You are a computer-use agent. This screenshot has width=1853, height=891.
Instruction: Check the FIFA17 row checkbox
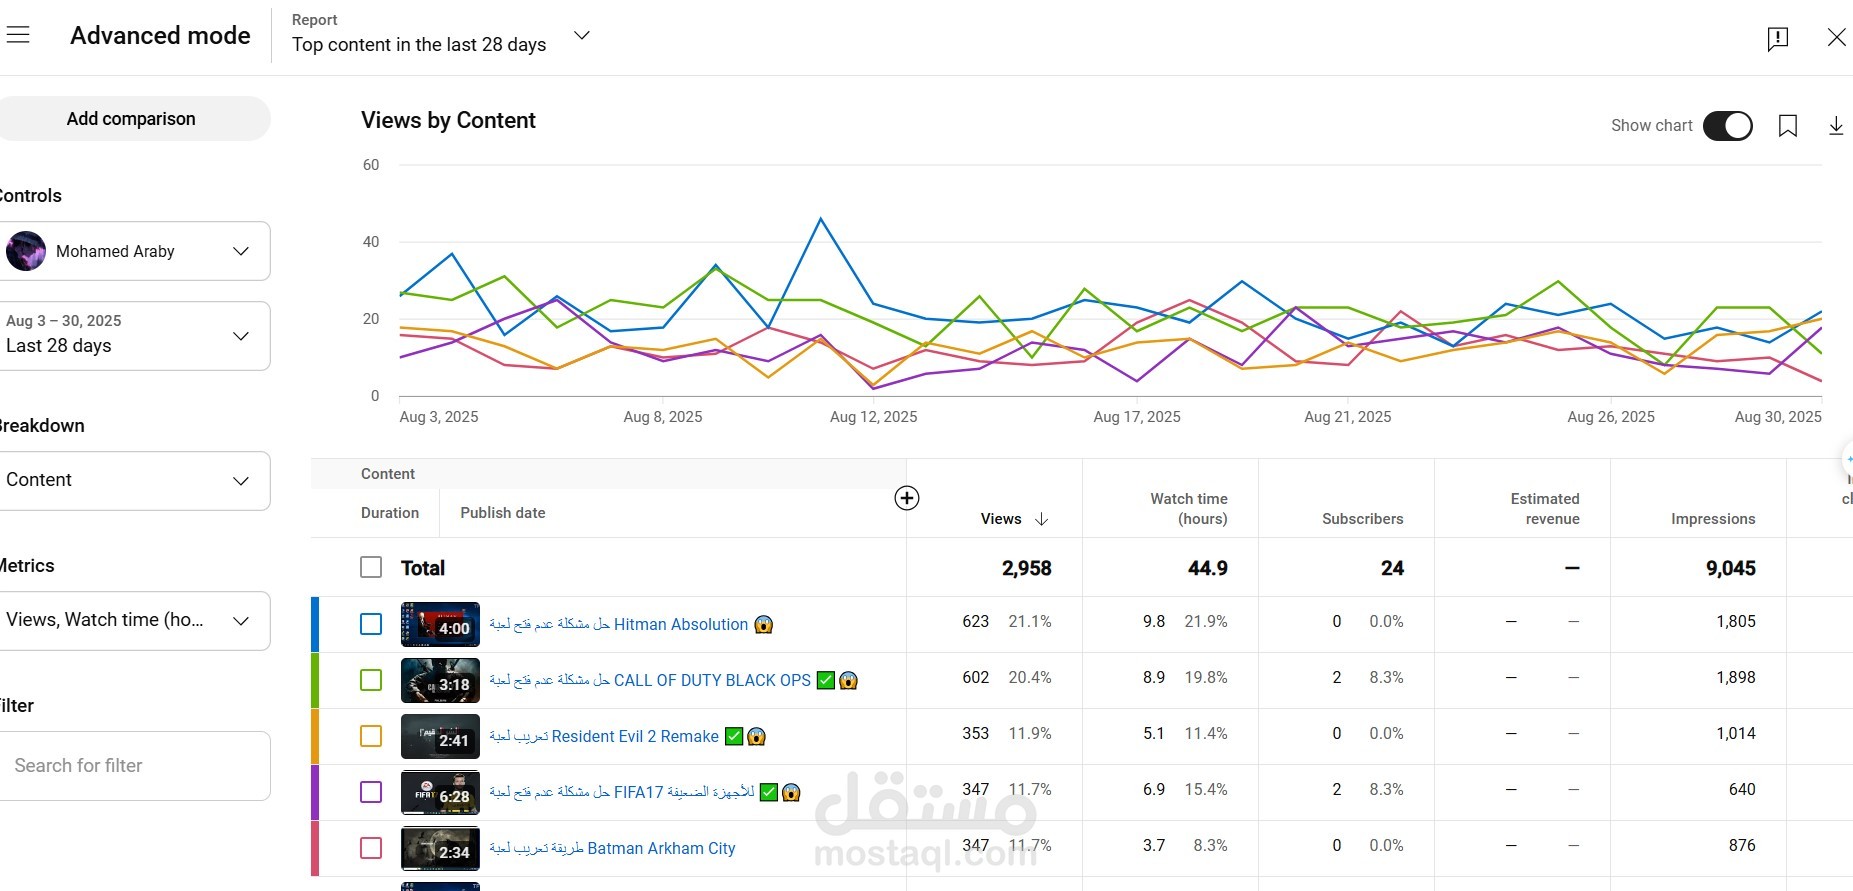click(371, 792)
